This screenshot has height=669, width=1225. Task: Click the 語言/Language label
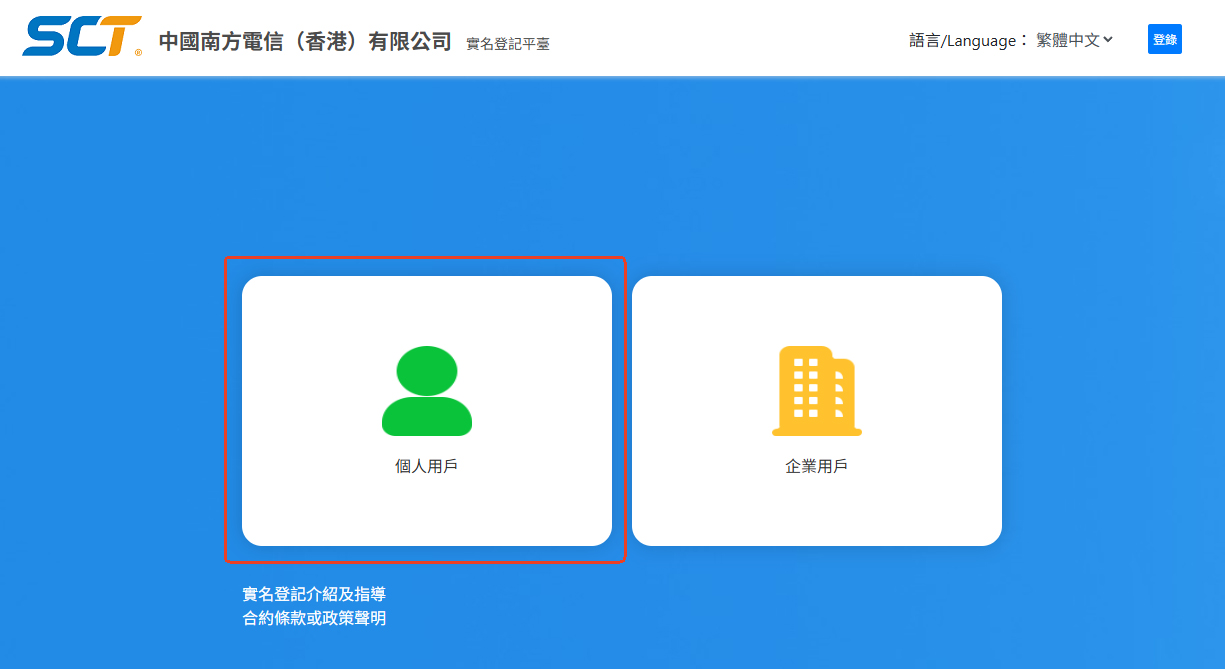pyautogui.click(x=968, y=41)
